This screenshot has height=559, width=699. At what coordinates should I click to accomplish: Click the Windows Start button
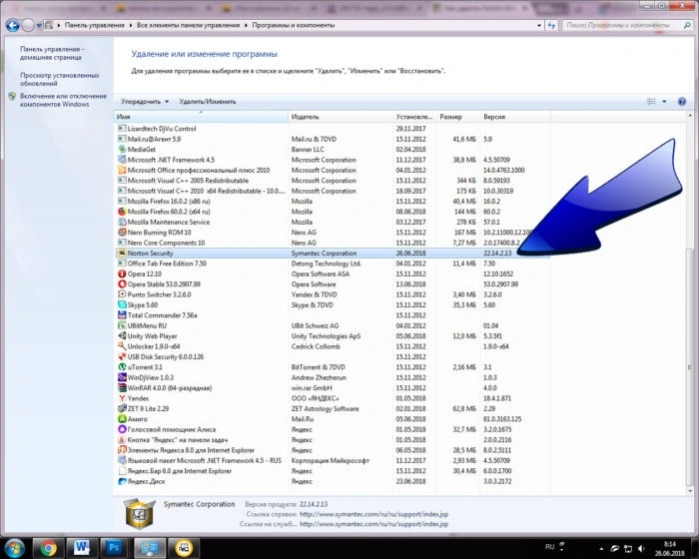[15, 548]
